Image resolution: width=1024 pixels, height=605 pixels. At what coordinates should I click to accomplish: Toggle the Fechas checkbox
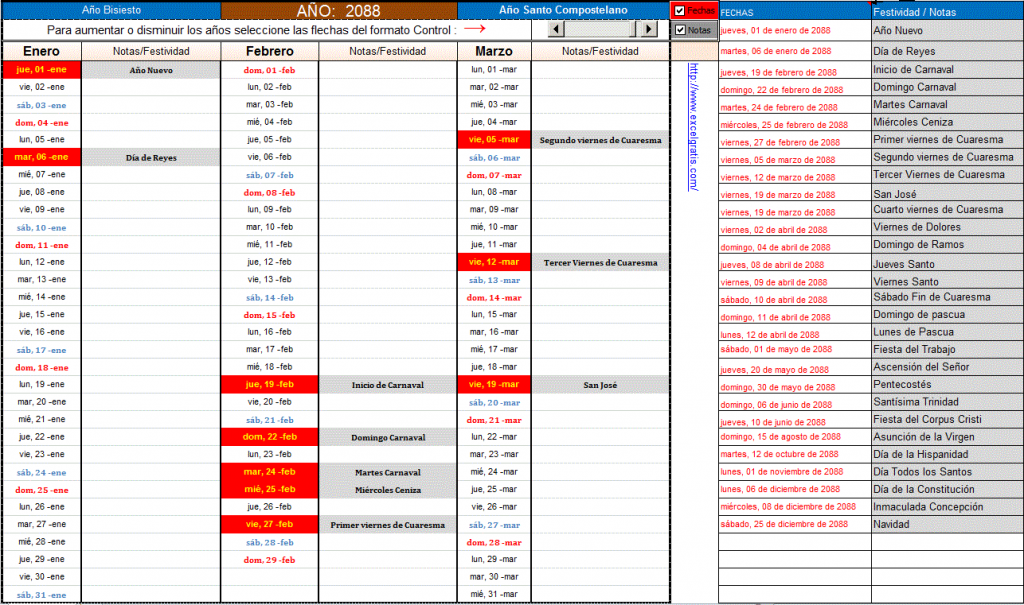[680, 10]
